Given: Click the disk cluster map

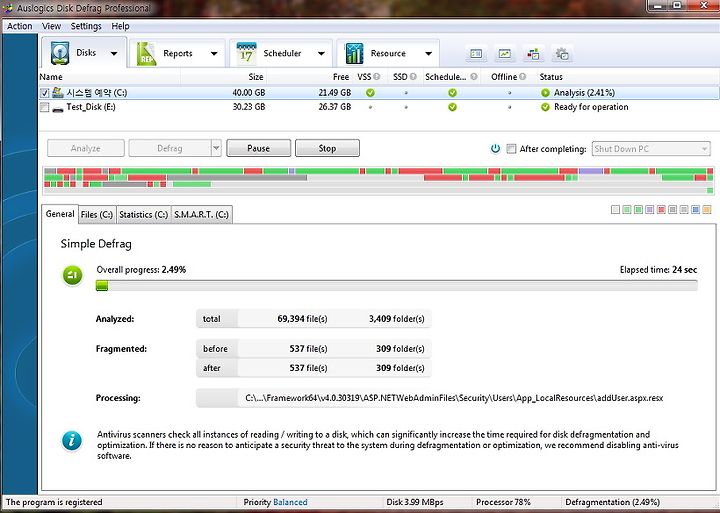Looking at the screenshot, I should pos(379,180).
